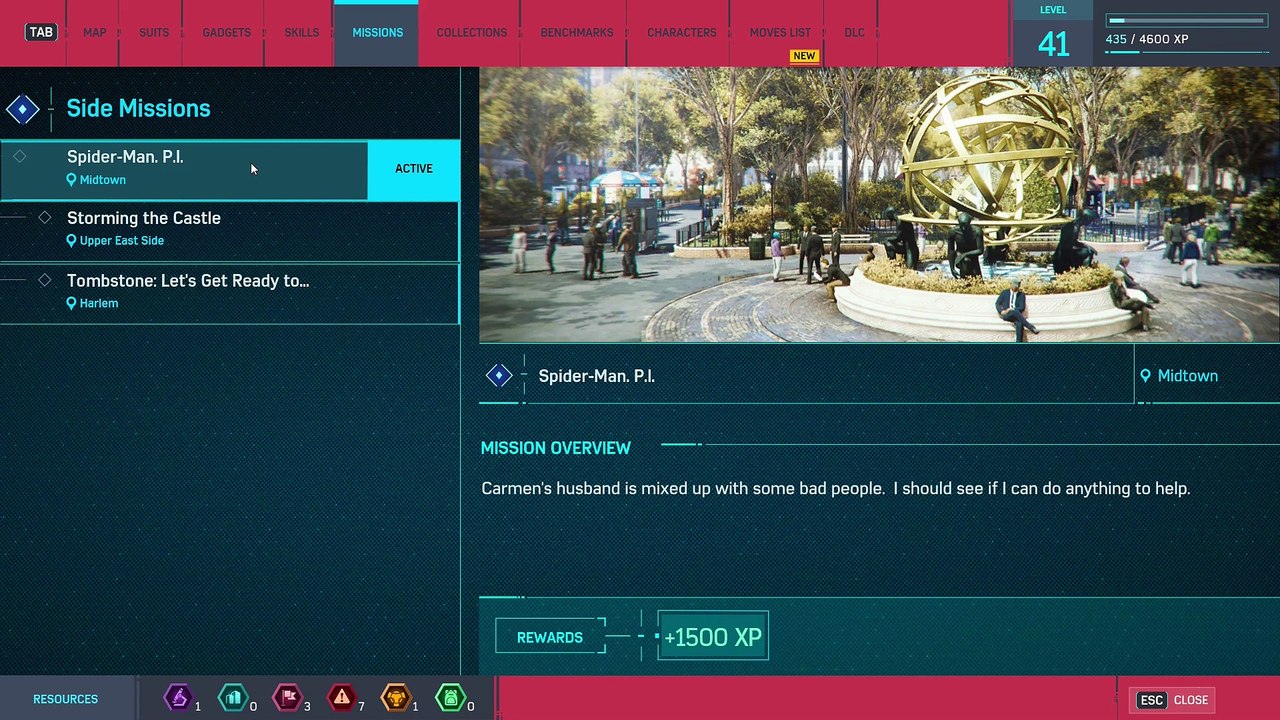Click the mission description about Carmen's husband

pos(835,489)
